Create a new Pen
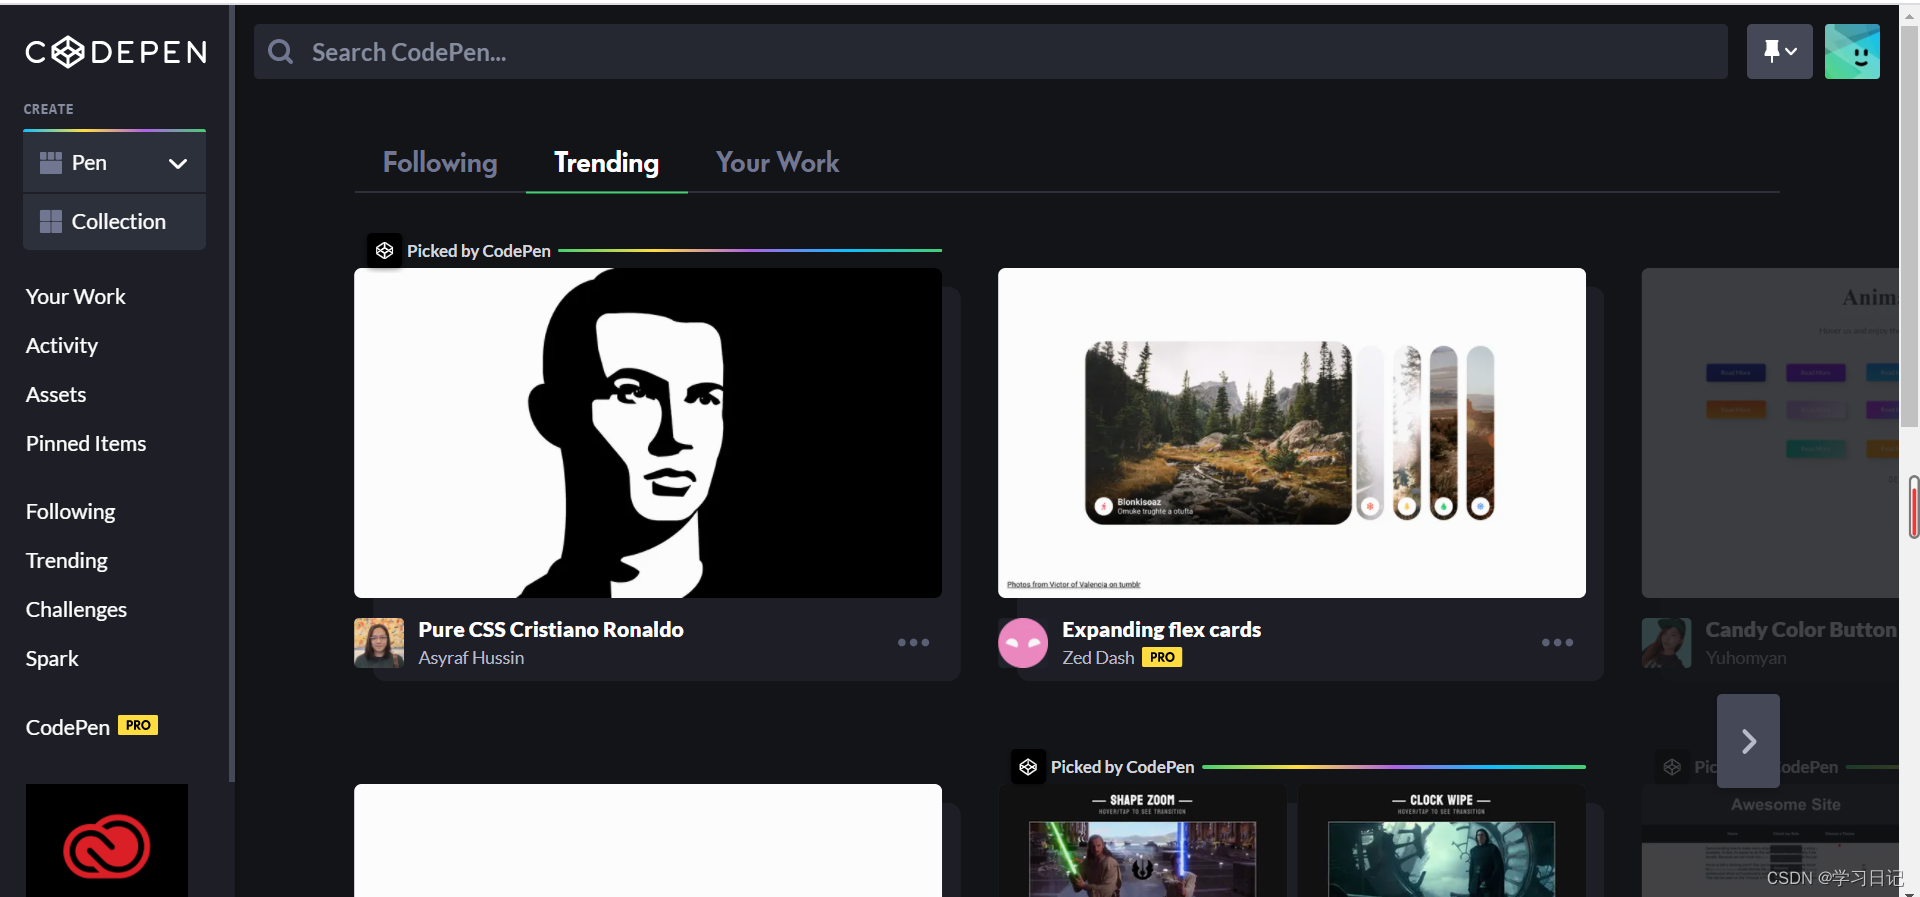Image resolution: width=1920 pixels, height=897 pixels. pyautogui.click(x=90, y=163)
